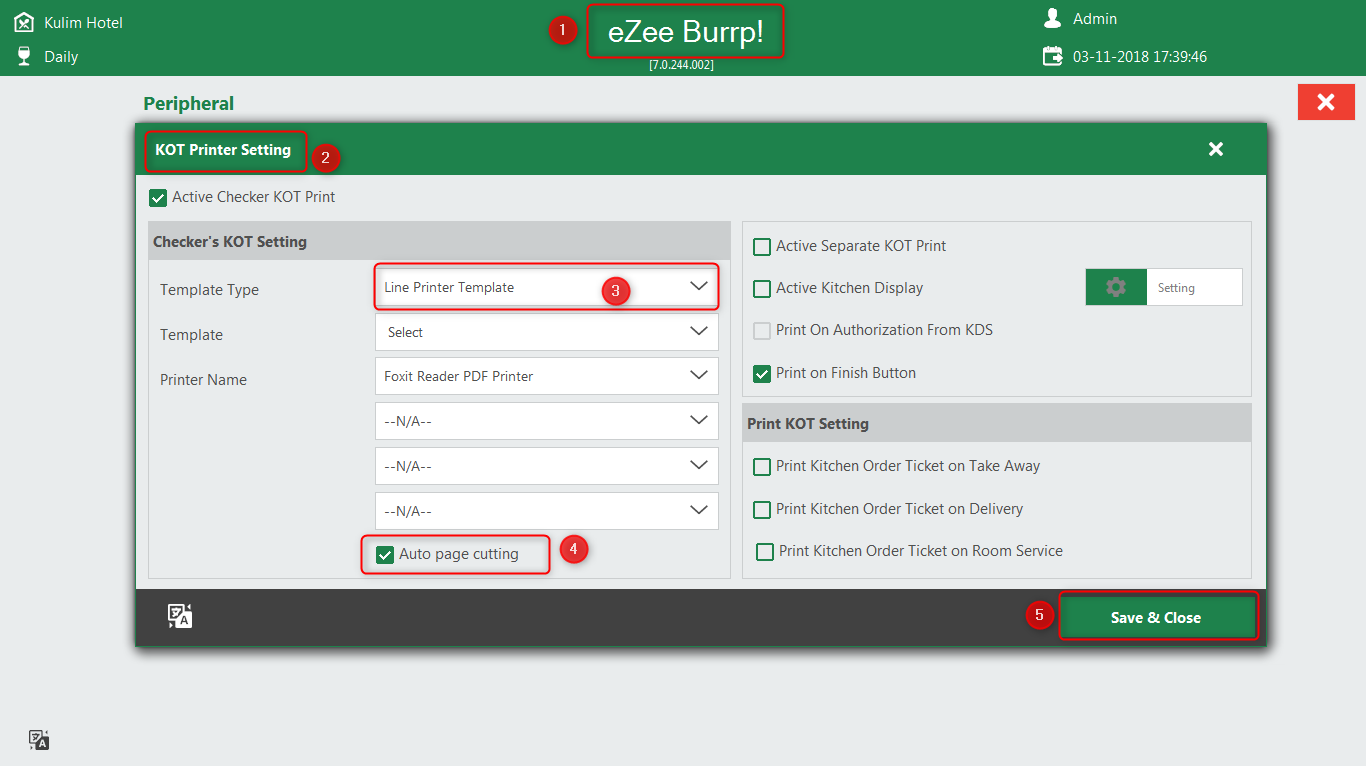Screen dimensions: 1366x766
Task: Open the third Printer Name dropdown --N/A--
Action: pos(547,466)
